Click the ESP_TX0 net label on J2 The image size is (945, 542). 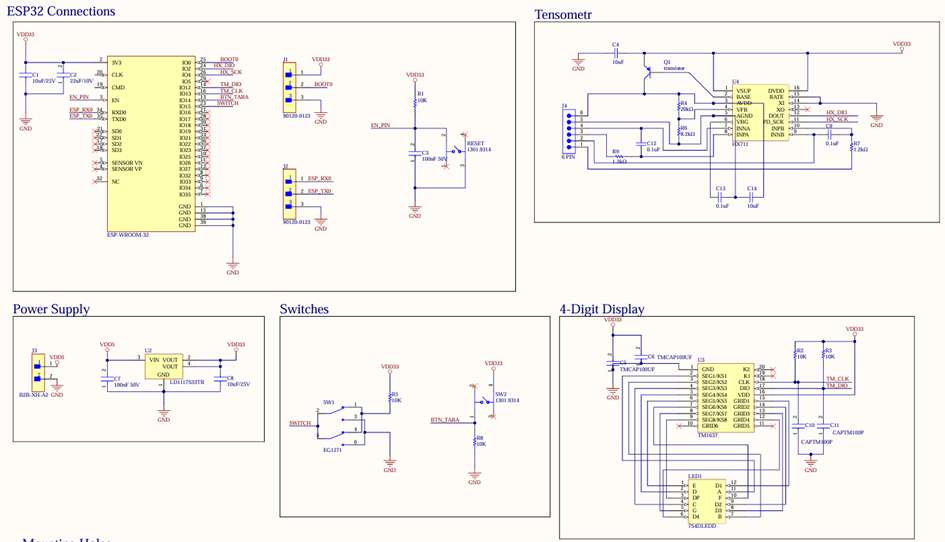click(x=319, y=191)
